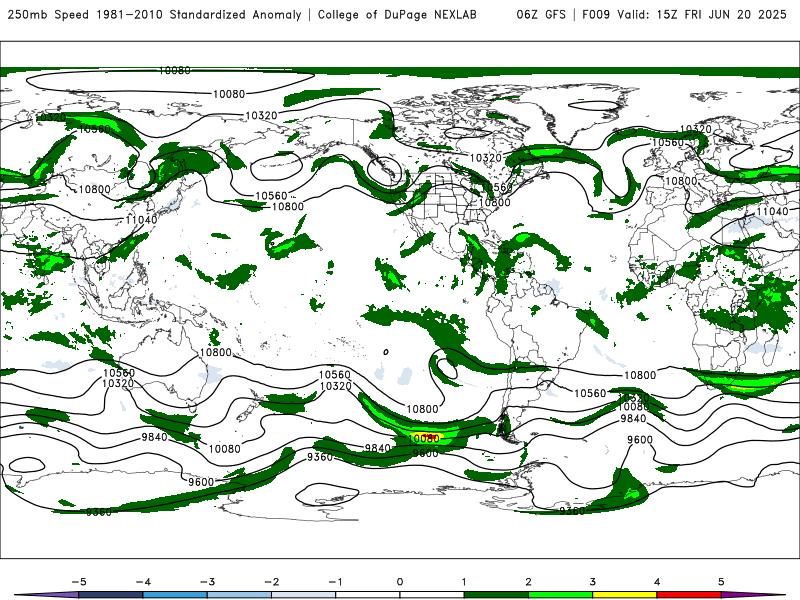The image size is (800, 600).
Task: Click the 10080 label inside the yellow anomaly
Action: point(424,438)
